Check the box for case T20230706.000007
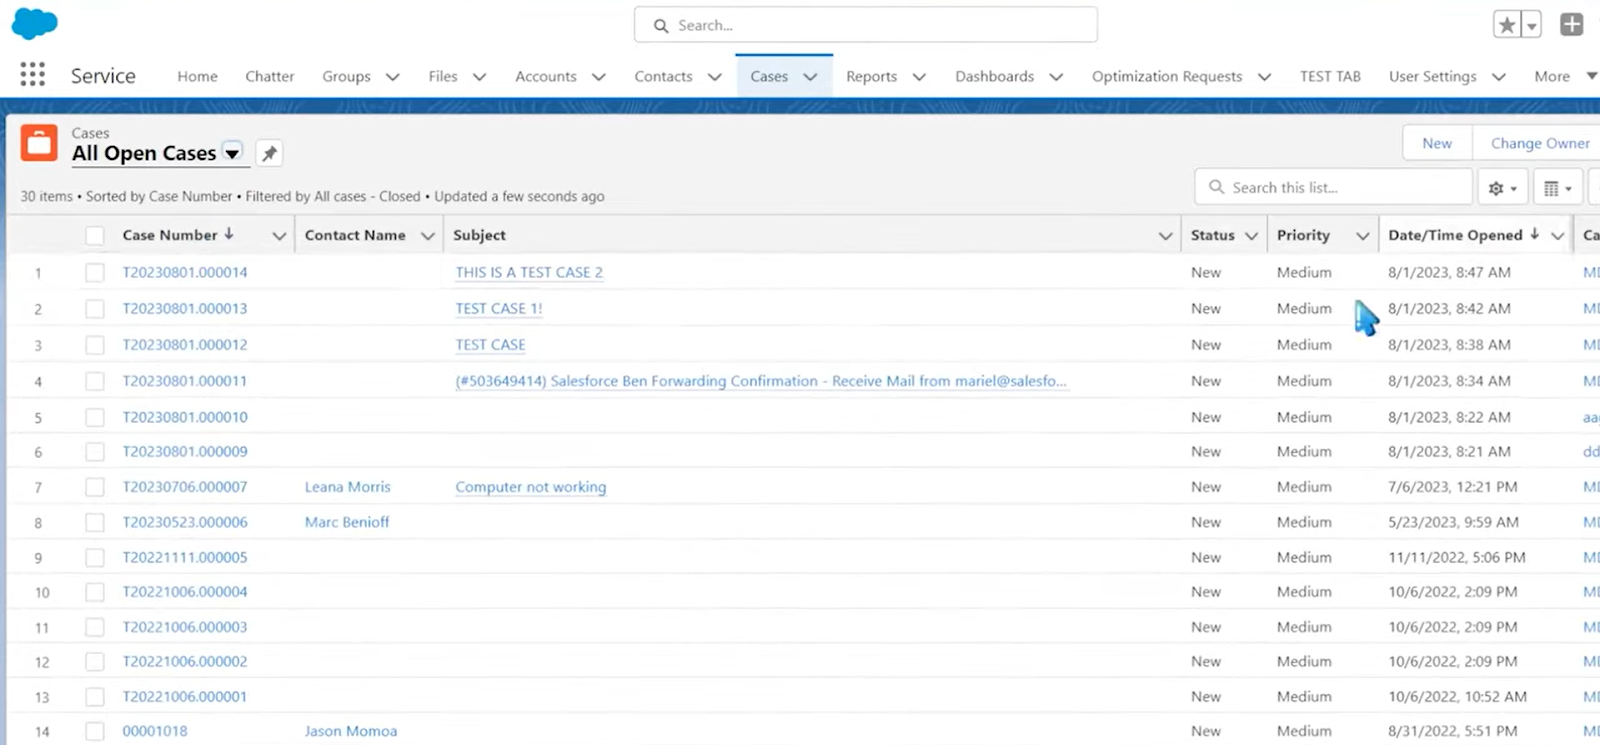Screen dimensions: 1600x745 click(x=95, y=487)
